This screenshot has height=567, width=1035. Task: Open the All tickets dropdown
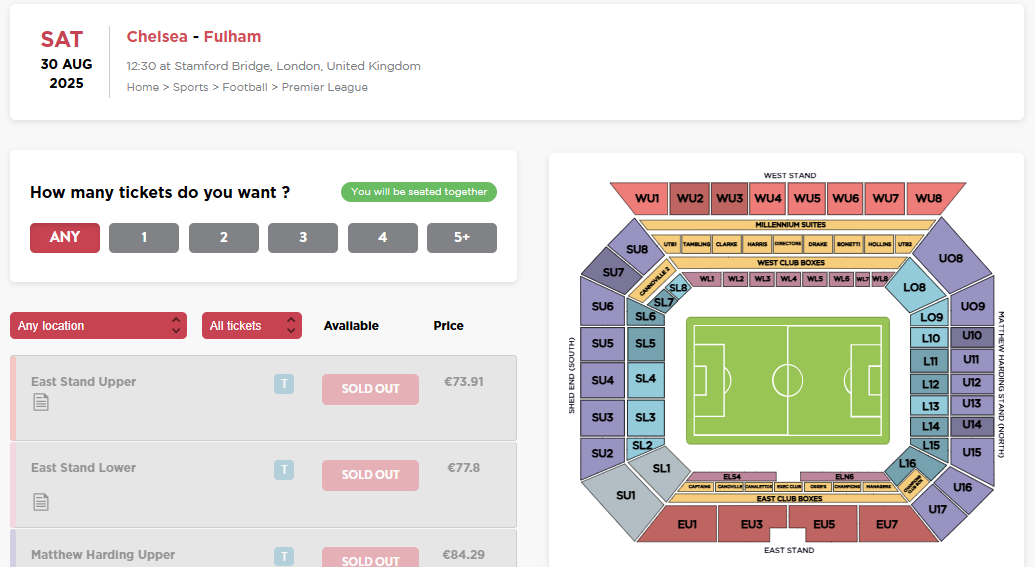point(251,326)
